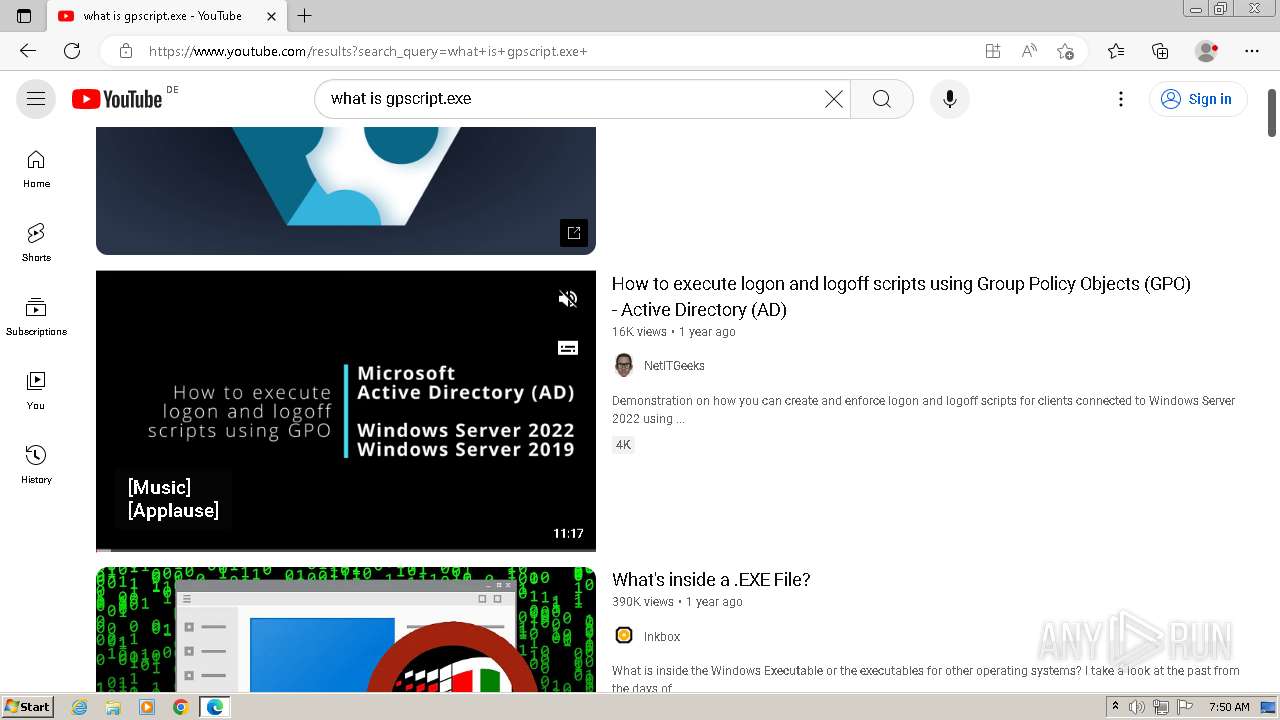Open File Explorer from taskbar
Image resolution: width=1280 pixels, height=720 pixels.
coord(113,707)
